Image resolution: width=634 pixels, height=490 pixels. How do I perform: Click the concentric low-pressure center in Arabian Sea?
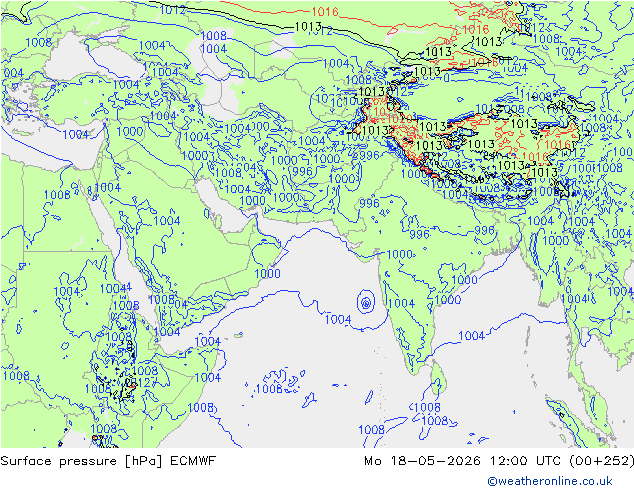(x=366, y=302)
